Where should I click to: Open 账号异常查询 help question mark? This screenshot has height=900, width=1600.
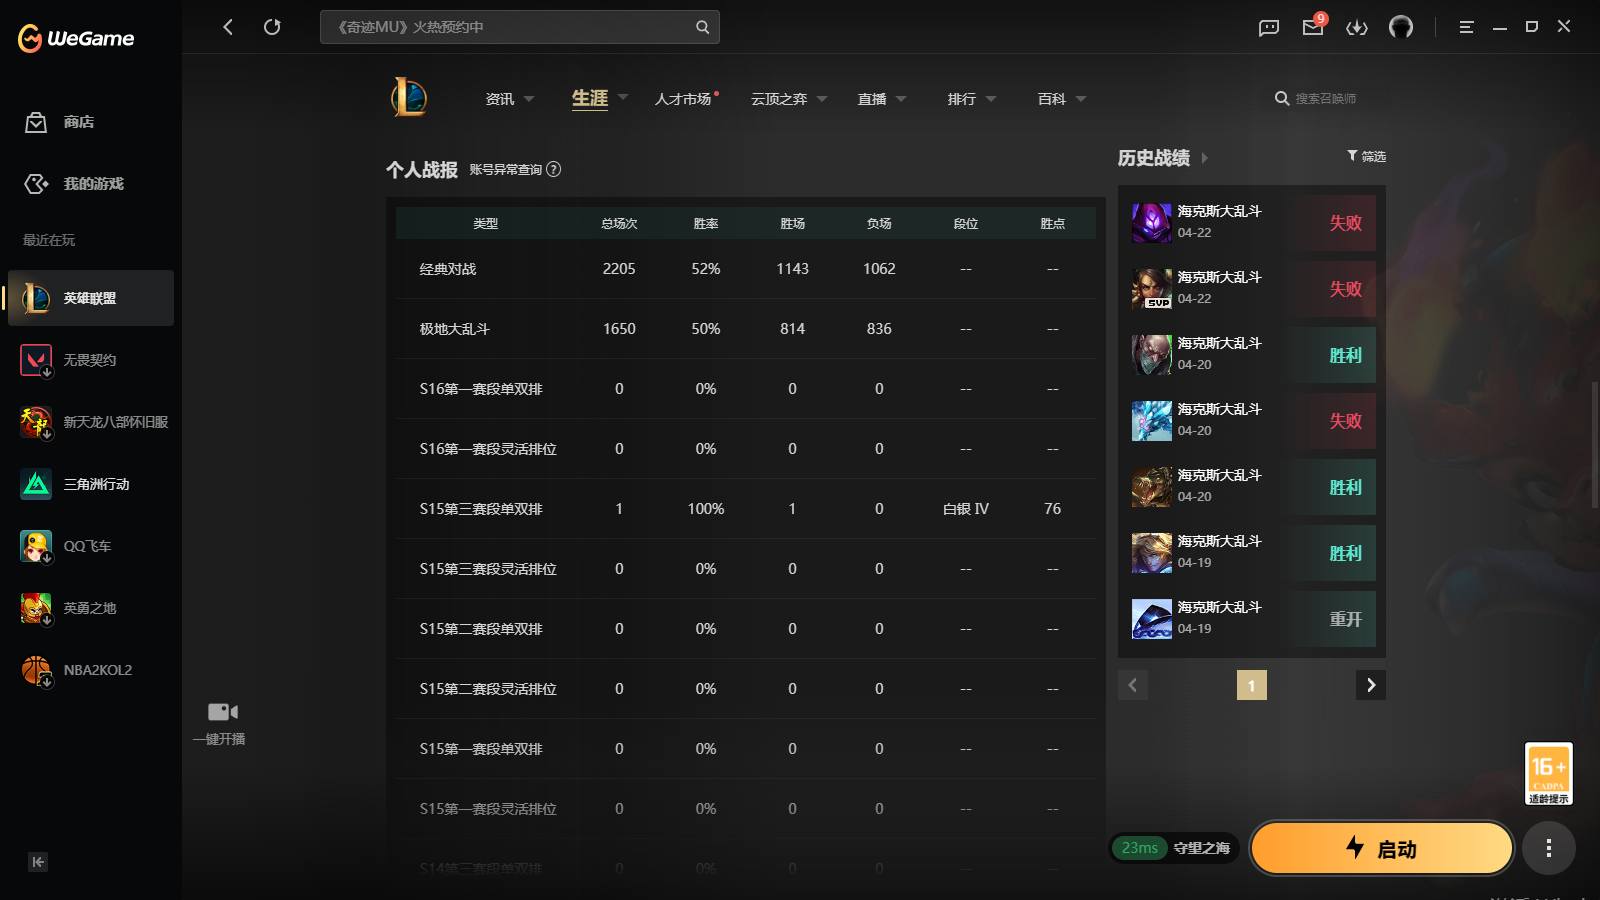554,169
